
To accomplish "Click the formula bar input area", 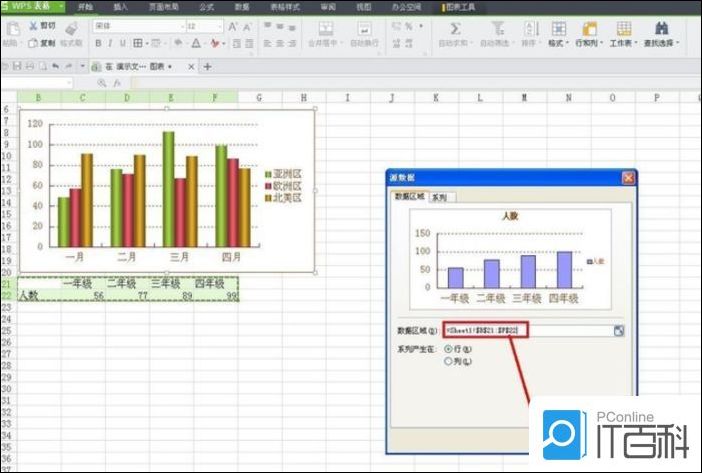I will pos(414,83).
